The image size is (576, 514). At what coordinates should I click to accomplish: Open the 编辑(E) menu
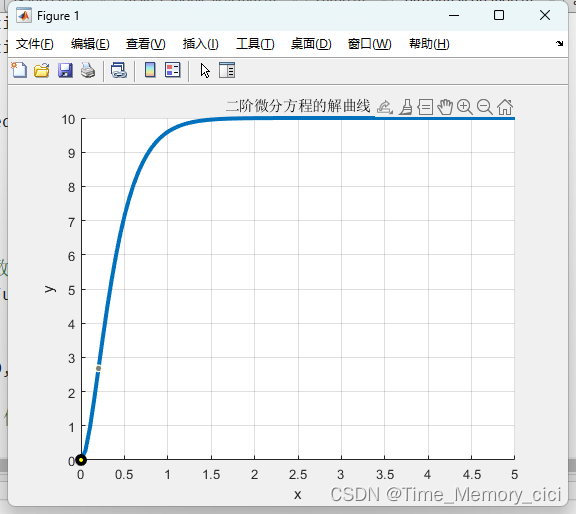pyautogui.click(x=90, y=44)
